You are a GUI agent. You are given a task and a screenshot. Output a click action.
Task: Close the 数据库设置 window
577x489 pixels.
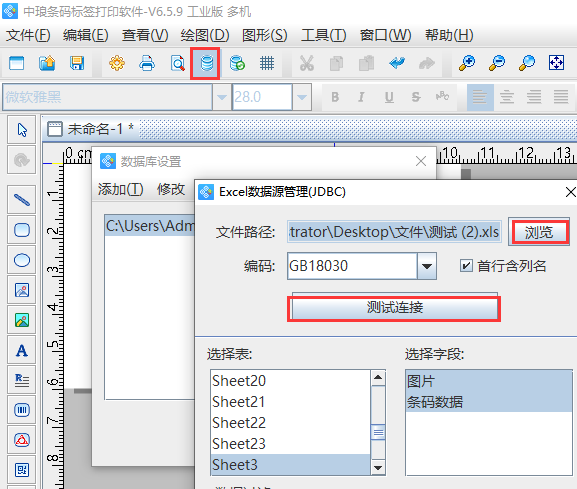(421, 161)
